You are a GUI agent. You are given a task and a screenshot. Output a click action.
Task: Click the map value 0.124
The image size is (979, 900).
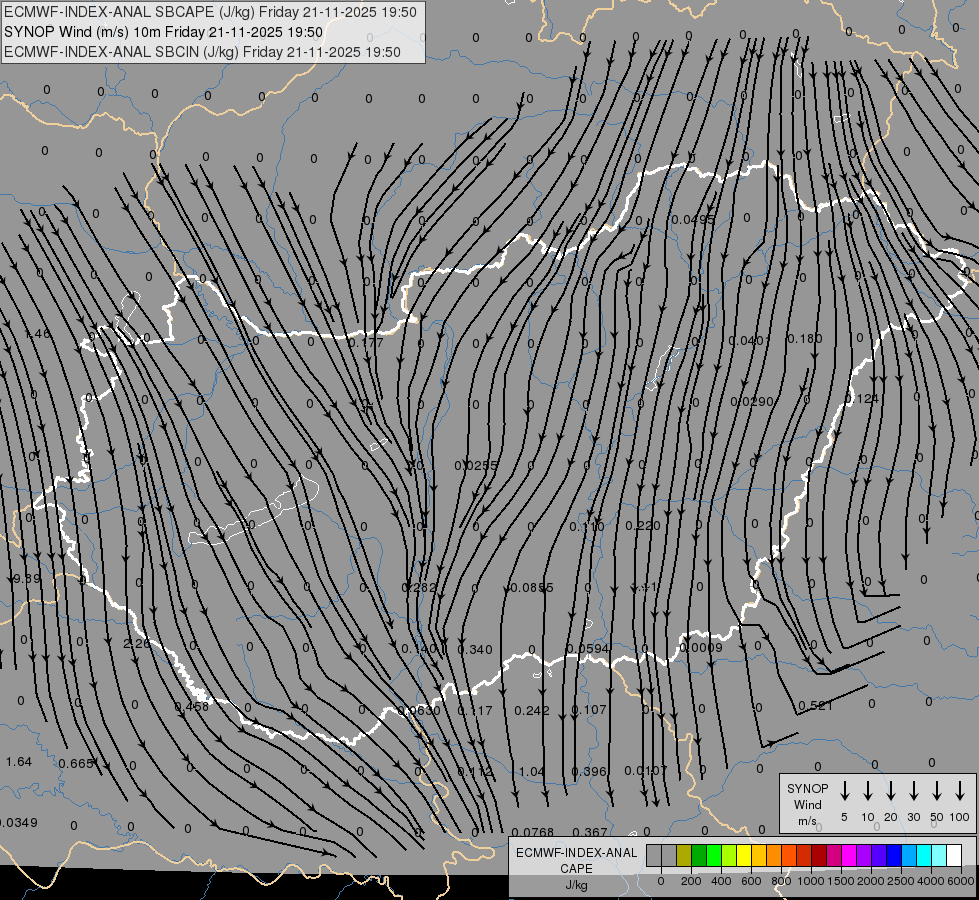[862, 398]
